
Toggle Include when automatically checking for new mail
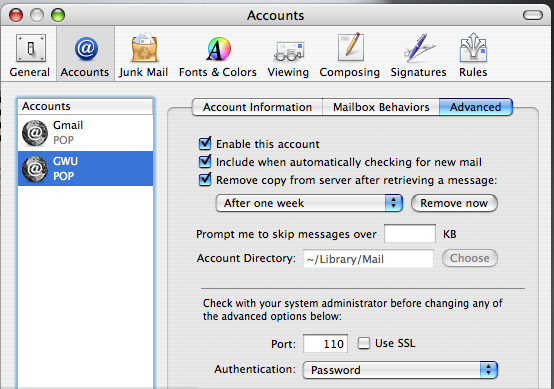205,161
